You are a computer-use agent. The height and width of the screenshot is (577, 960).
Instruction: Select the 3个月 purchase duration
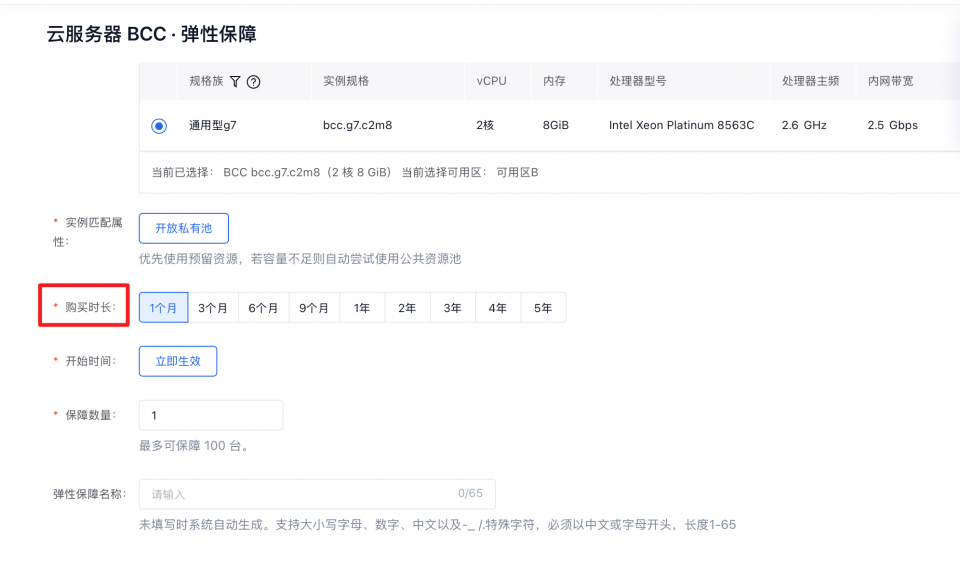[212, 307]
